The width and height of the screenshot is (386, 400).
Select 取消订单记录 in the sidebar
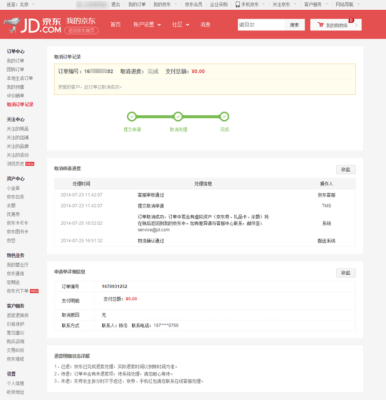tap(20, 104)
